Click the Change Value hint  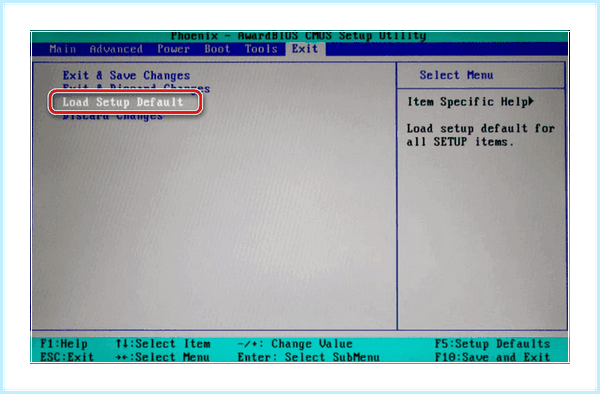pos(295,344)
